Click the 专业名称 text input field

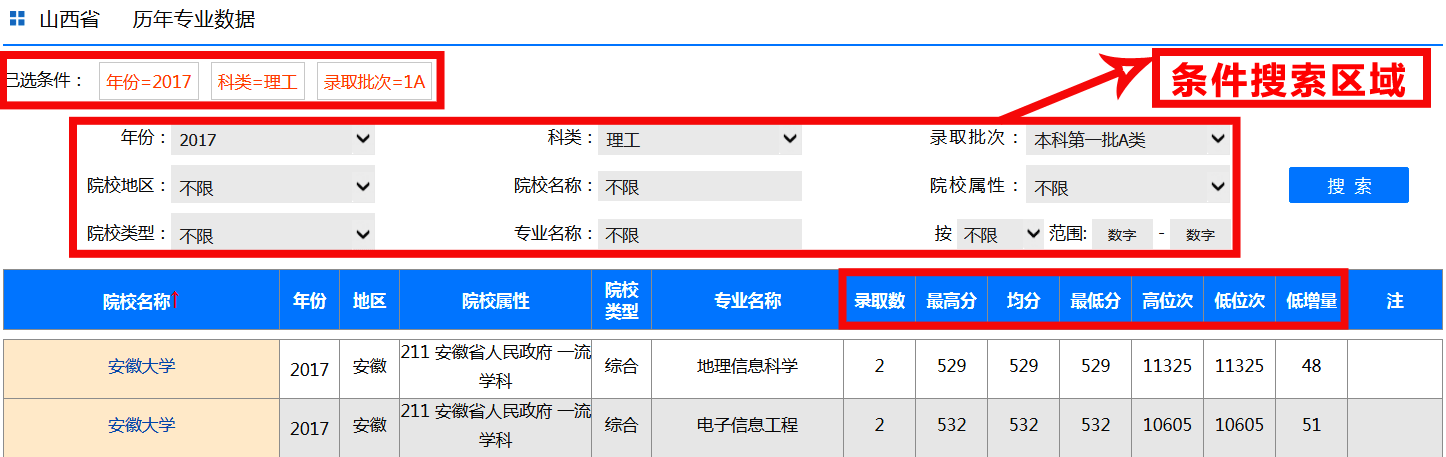(x=699, y=235)
